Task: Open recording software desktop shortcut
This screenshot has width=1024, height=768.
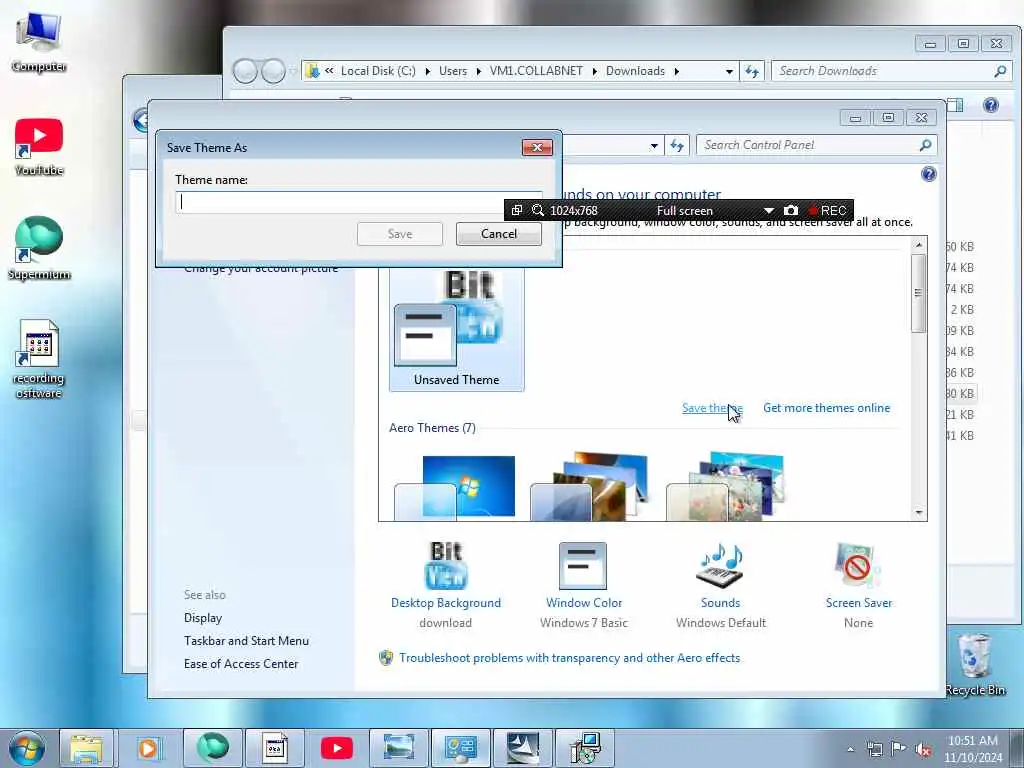Action: [39, 359]
